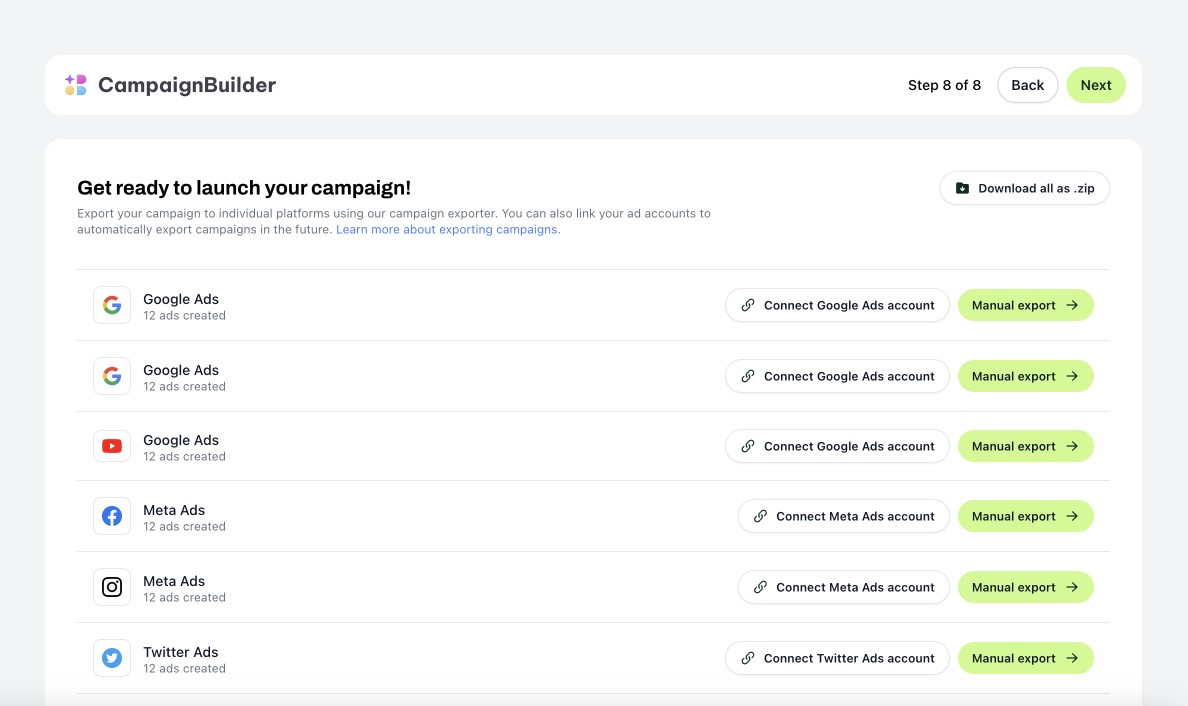The height and width of the screenshot is (706, 1188).
Task: Click the Step 8 of 8 progress label
Action: click(x=944, y=85)
